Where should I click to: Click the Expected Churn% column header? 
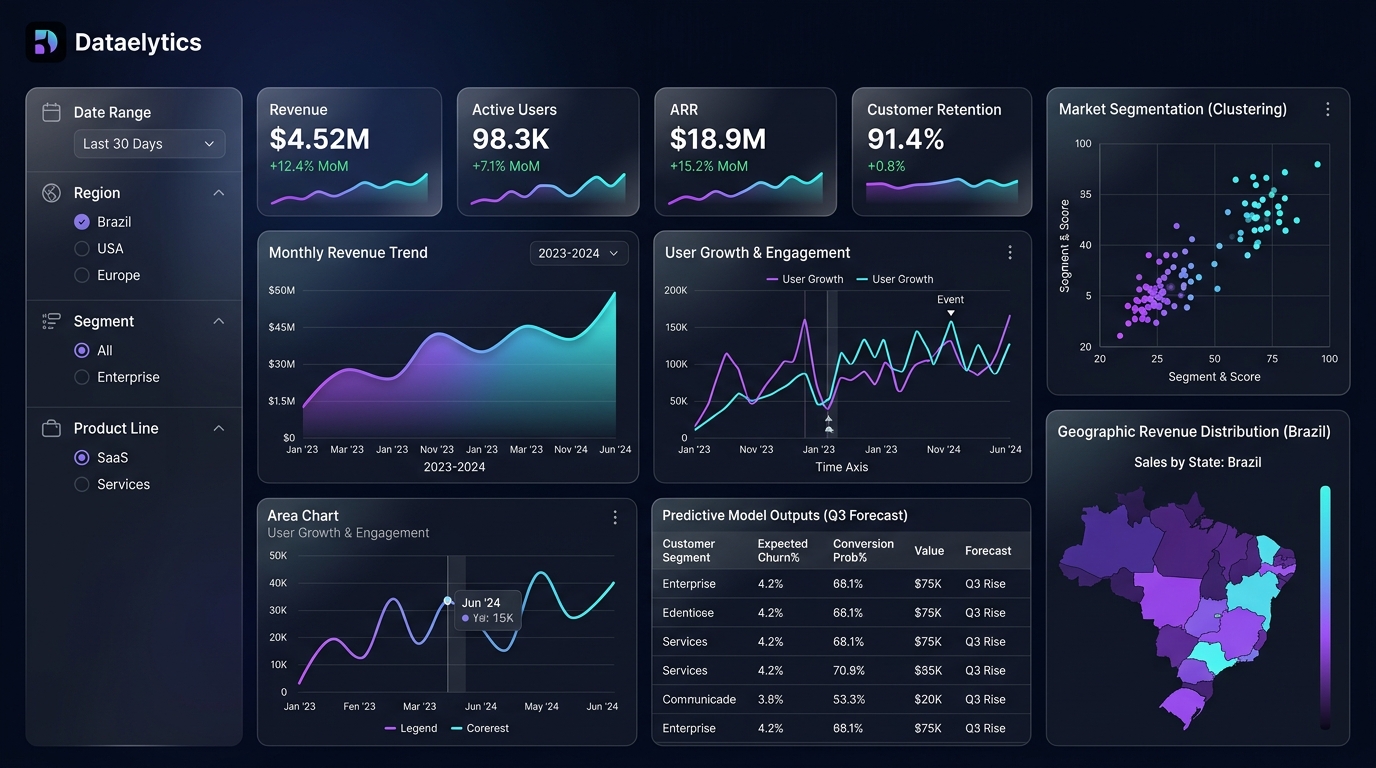tap(783, 551)
